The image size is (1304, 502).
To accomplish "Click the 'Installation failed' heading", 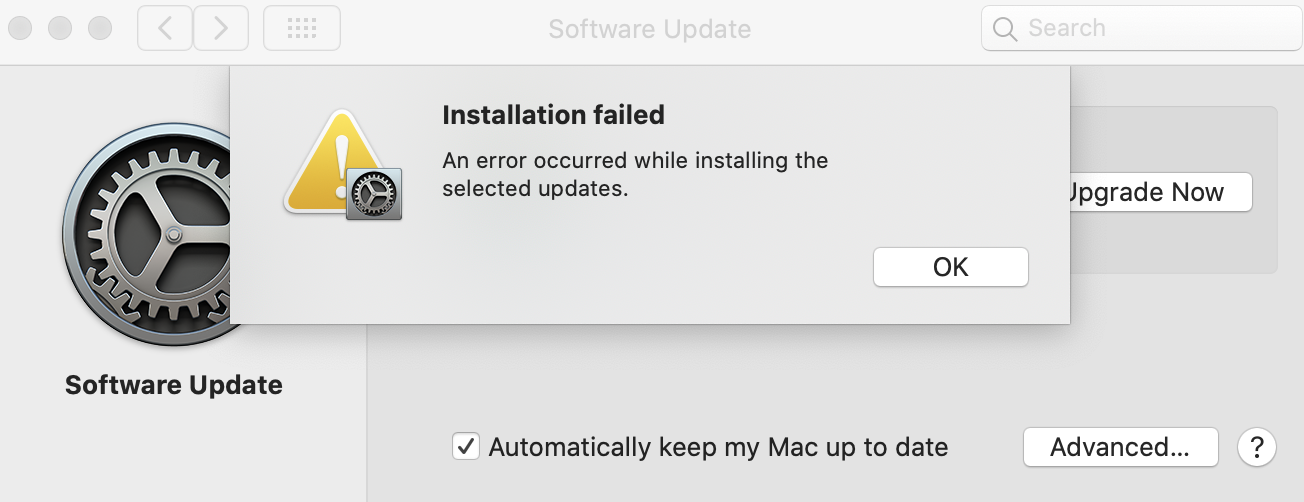I will point(553,115).
